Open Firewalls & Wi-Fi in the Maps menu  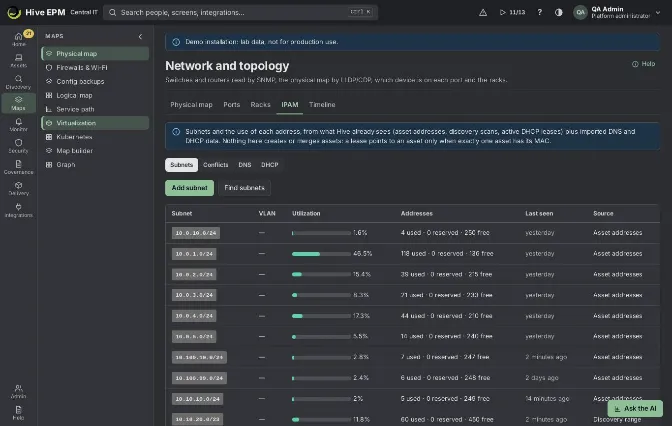[95, 67]
